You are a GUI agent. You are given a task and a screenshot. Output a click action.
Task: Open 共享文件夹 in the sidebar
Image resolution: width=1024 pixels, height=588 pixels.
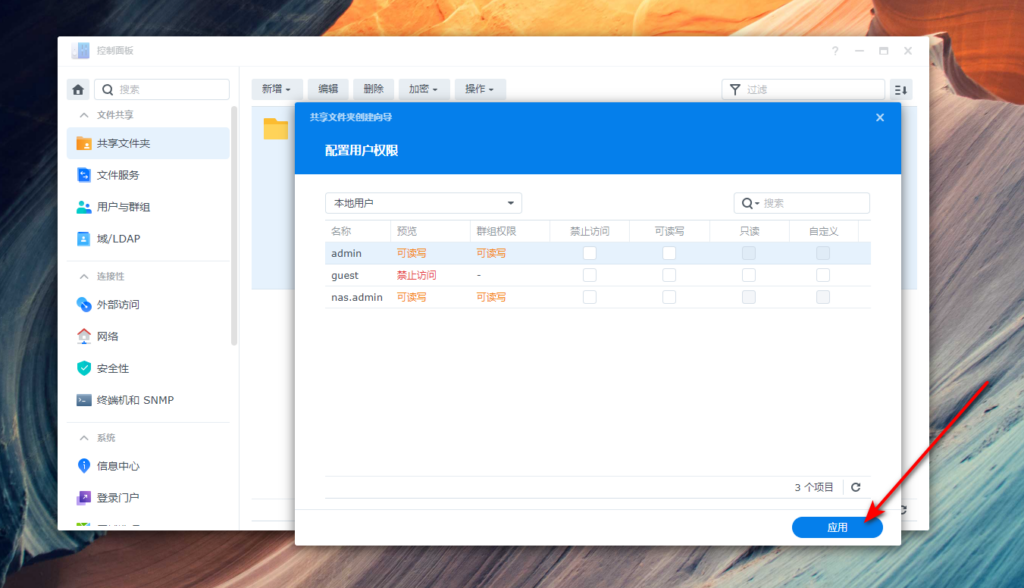pyautogui.click(x=148, y=143)
